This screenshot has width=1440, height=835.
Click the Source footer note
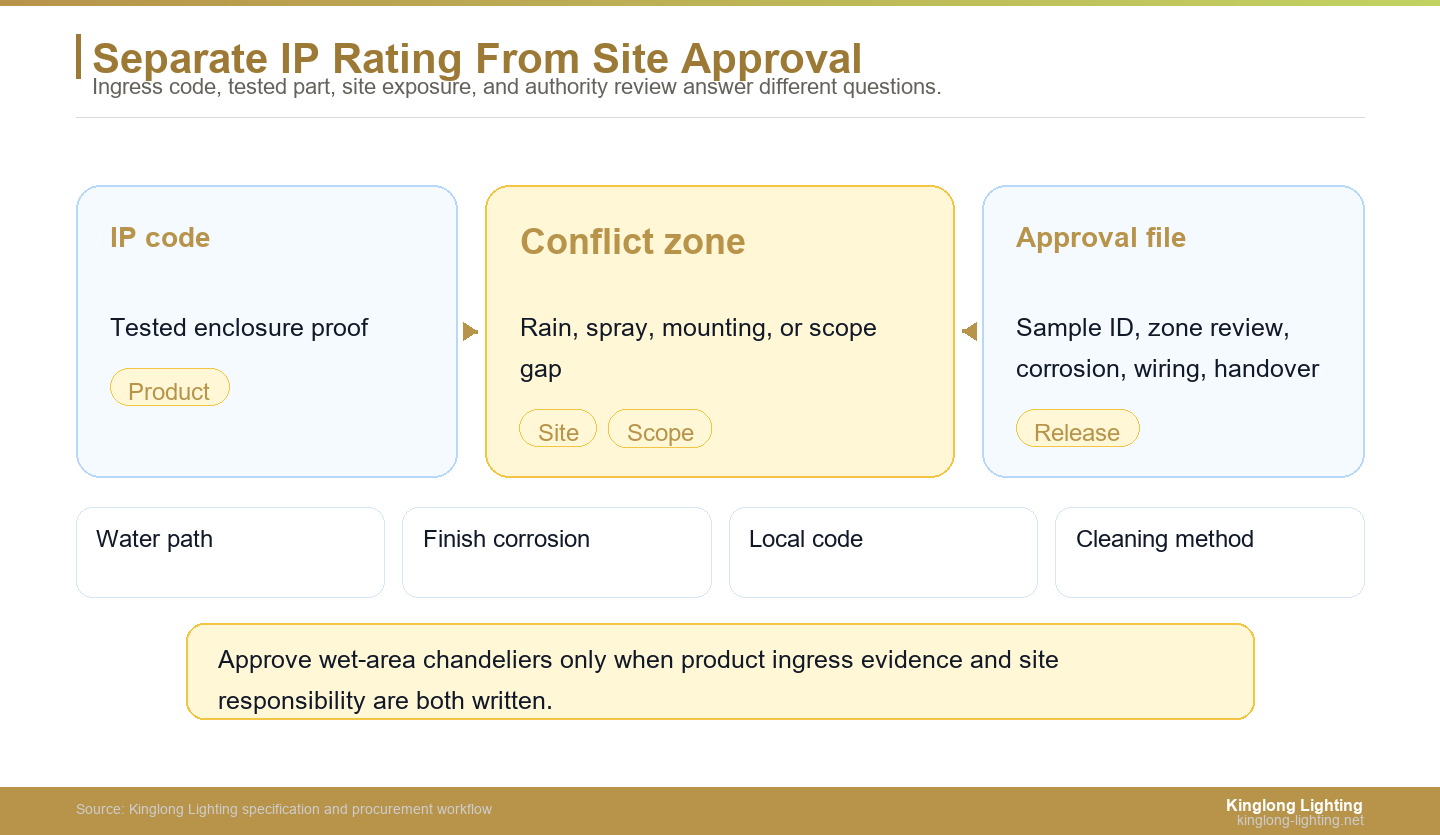pyautogui.click(x=284, y=809)
